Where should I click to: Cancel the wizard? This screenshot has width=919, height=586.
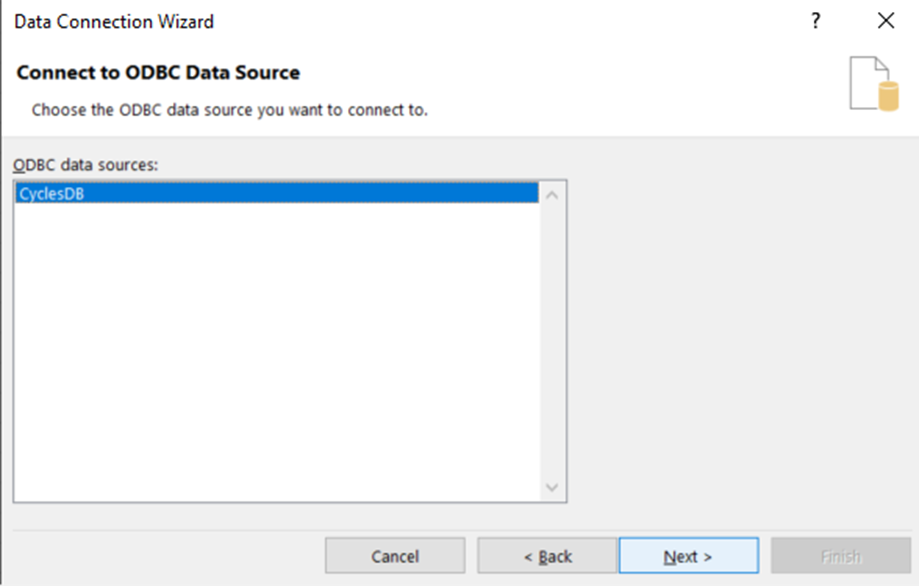pos(395,556)
